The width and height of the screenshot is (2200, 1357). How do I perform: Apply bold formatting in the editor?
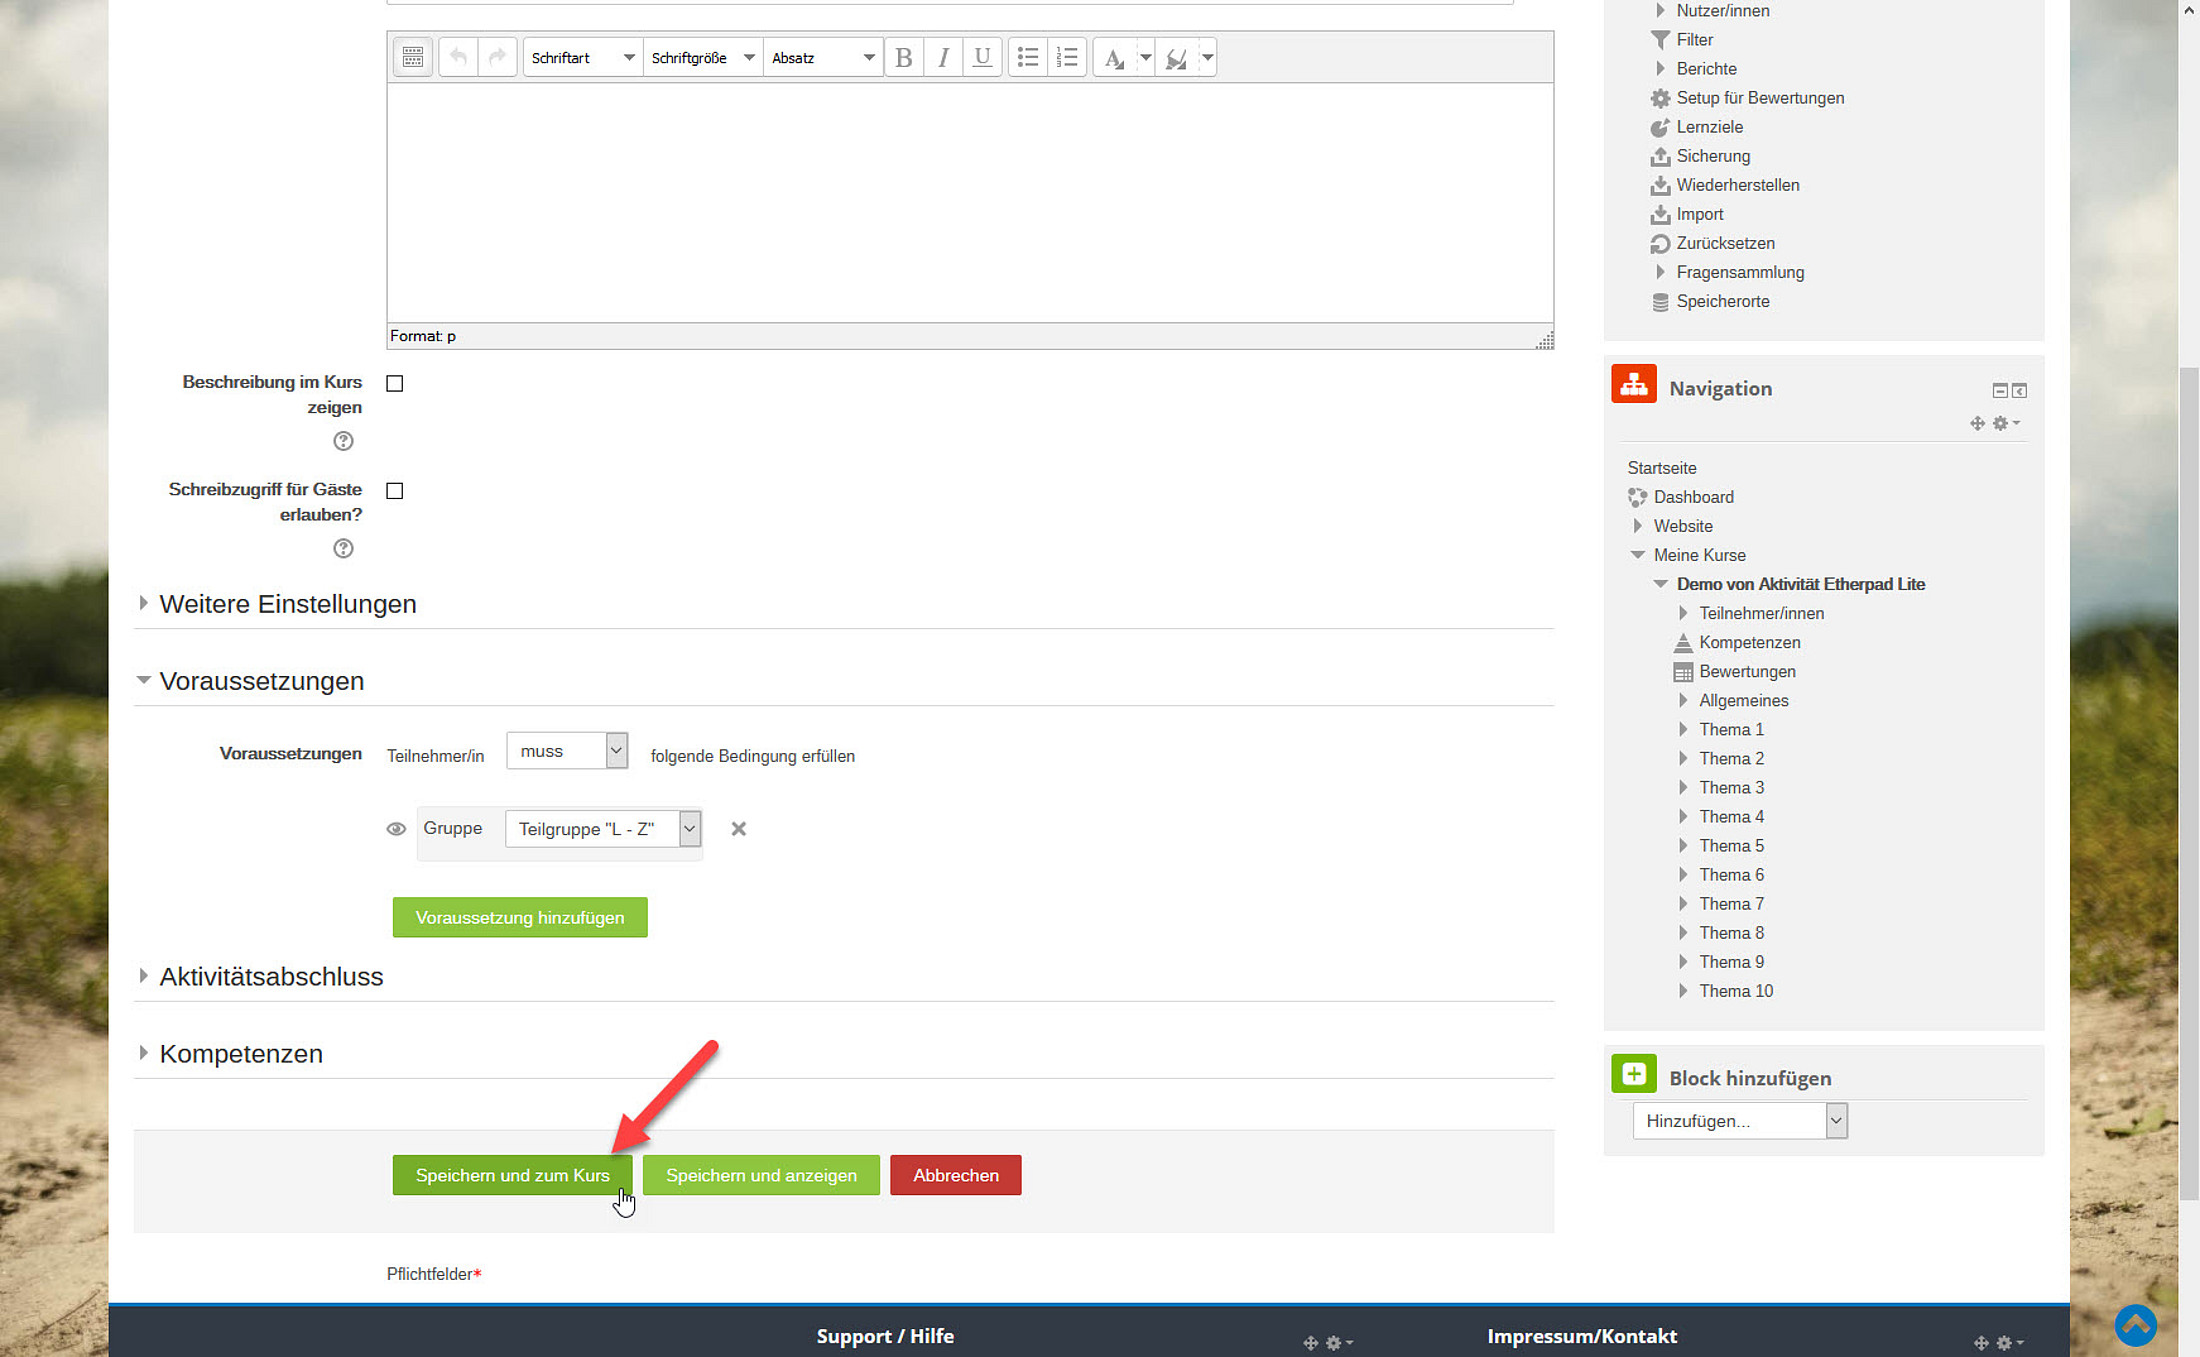pyautogui.click(x=903, y=57)
